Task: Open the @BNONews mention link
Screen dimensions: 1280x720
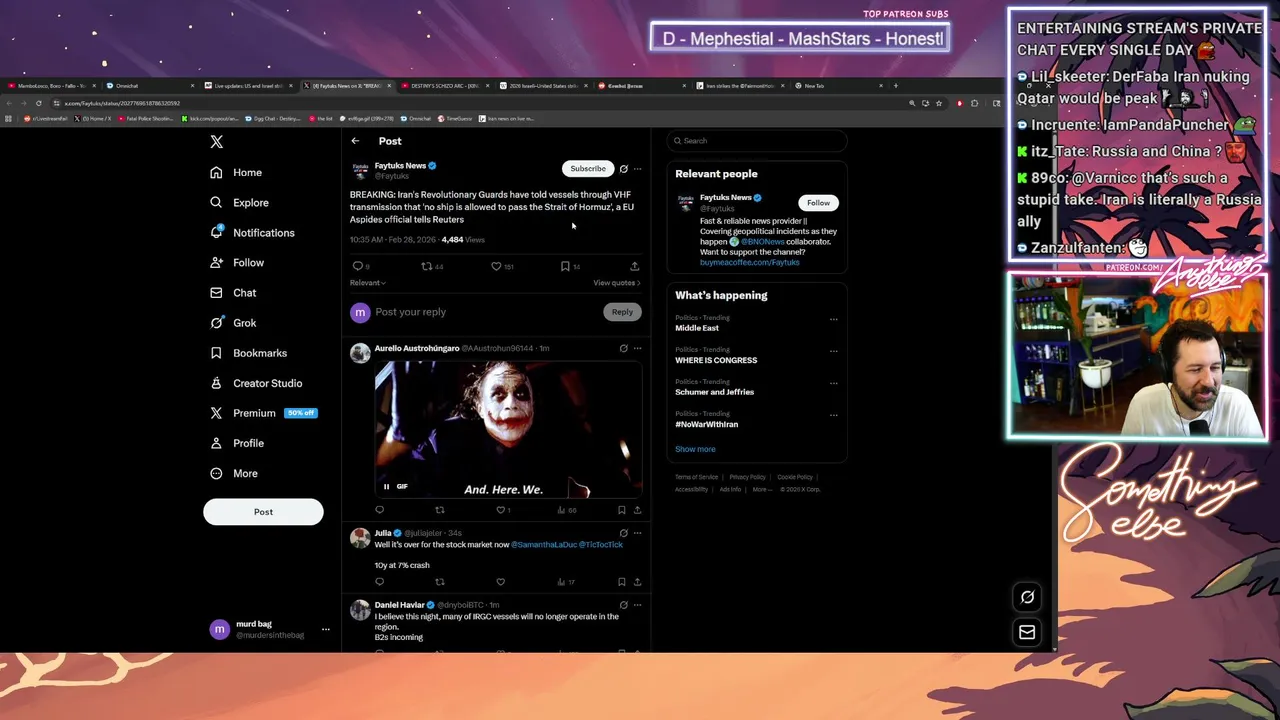Action: [763, 242]
